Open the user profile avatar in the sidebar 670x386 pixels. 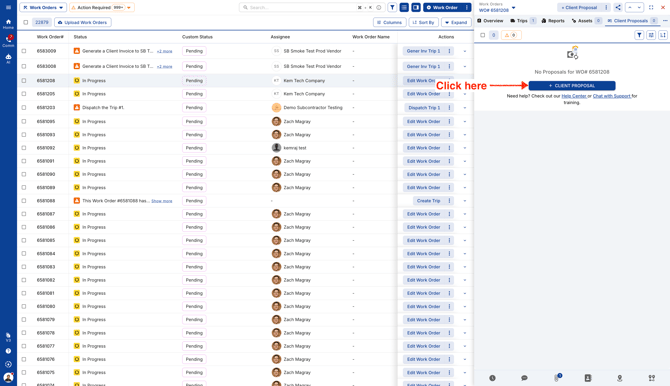(x=8, y=377)
